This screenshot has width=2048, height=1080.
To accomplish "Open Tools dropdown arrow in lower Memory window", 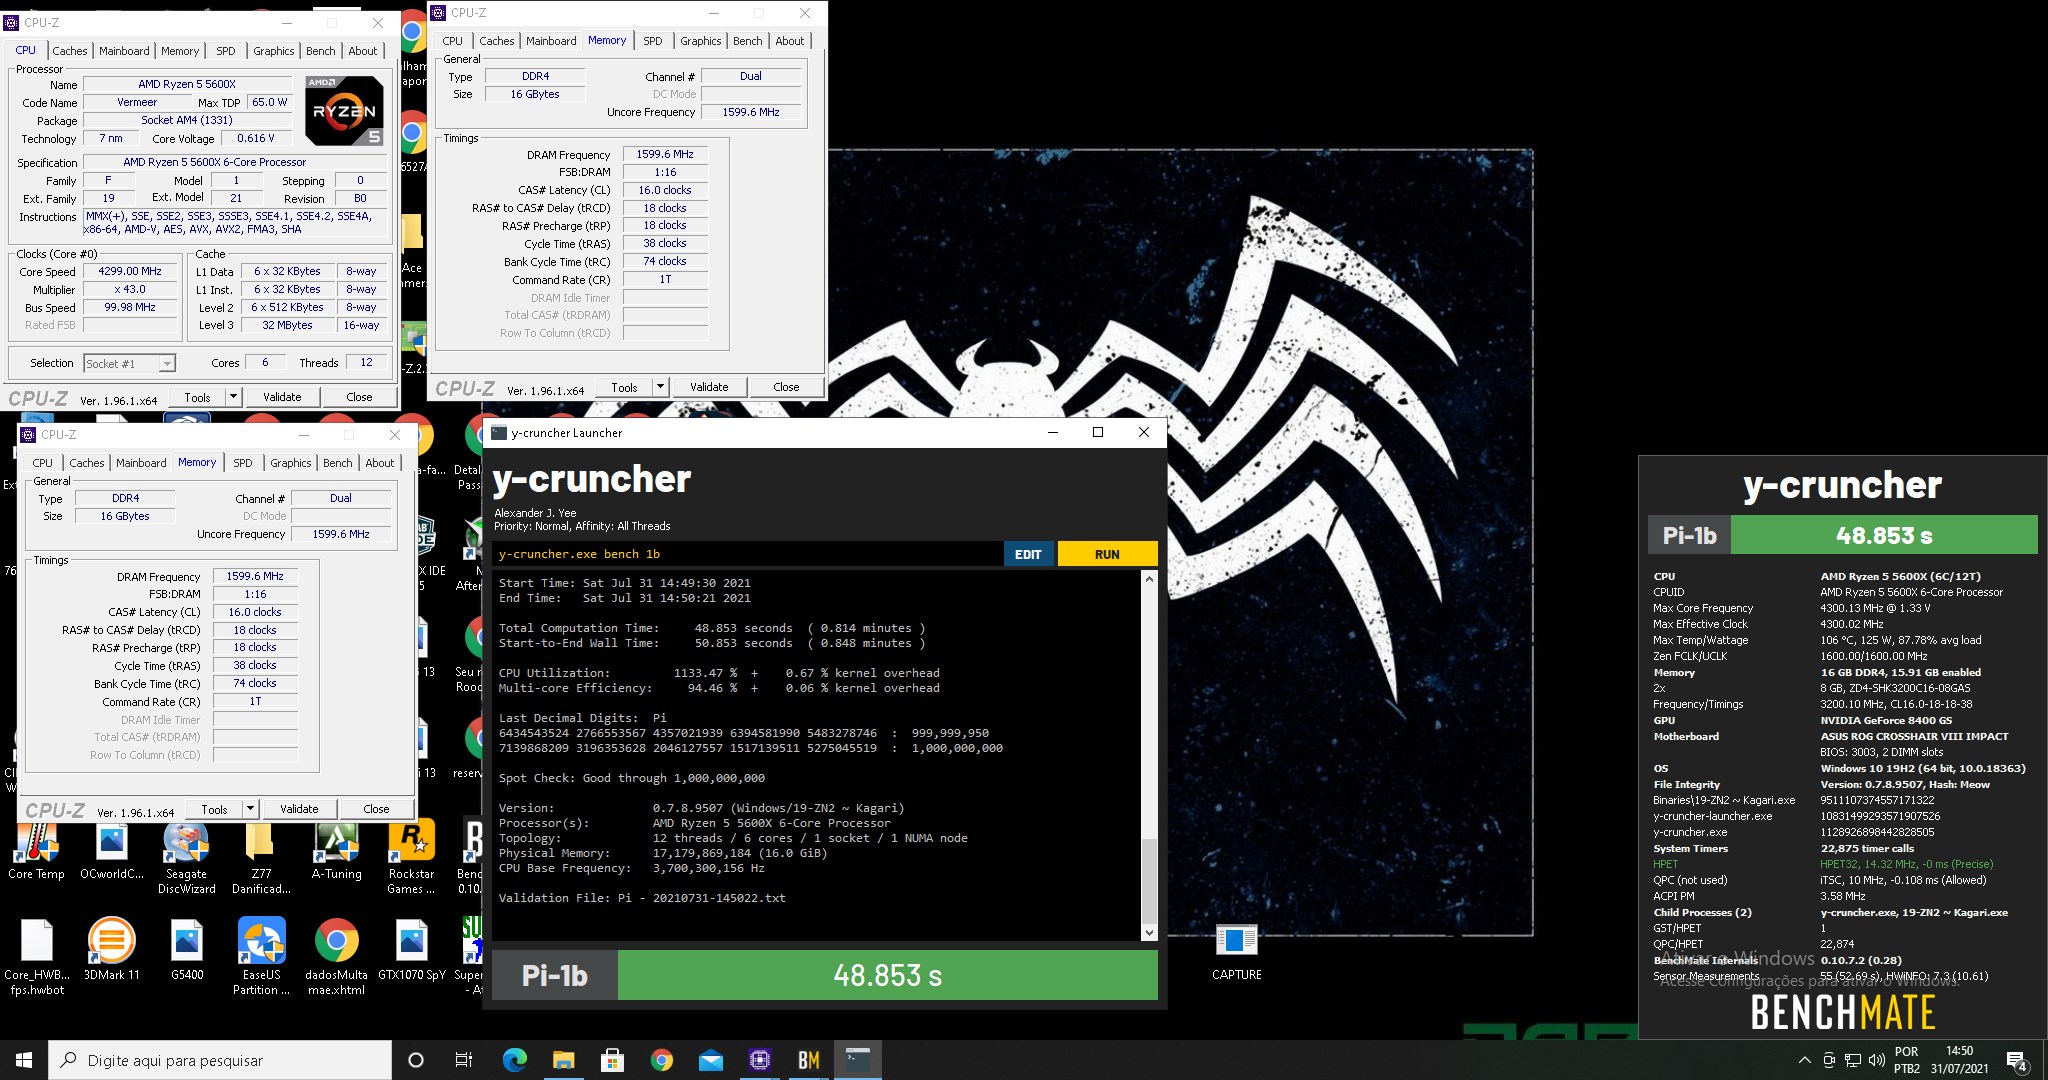I will tap(249, 809).
